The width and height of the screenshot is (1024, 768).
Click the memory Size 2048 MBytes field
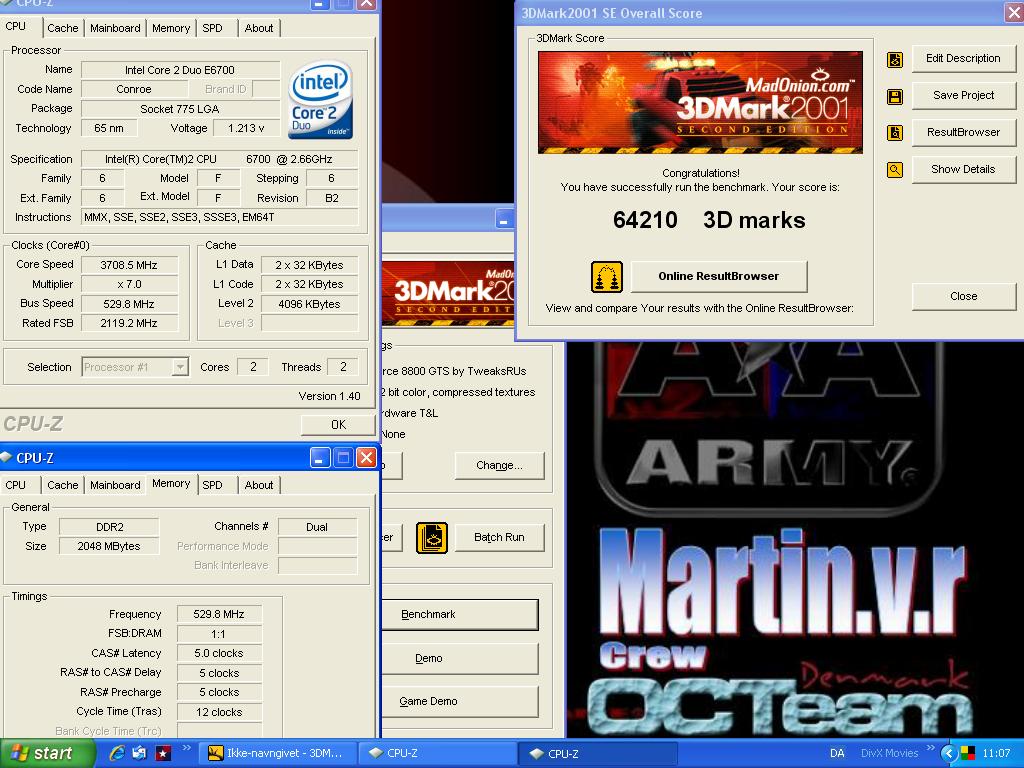click(109, 547)
